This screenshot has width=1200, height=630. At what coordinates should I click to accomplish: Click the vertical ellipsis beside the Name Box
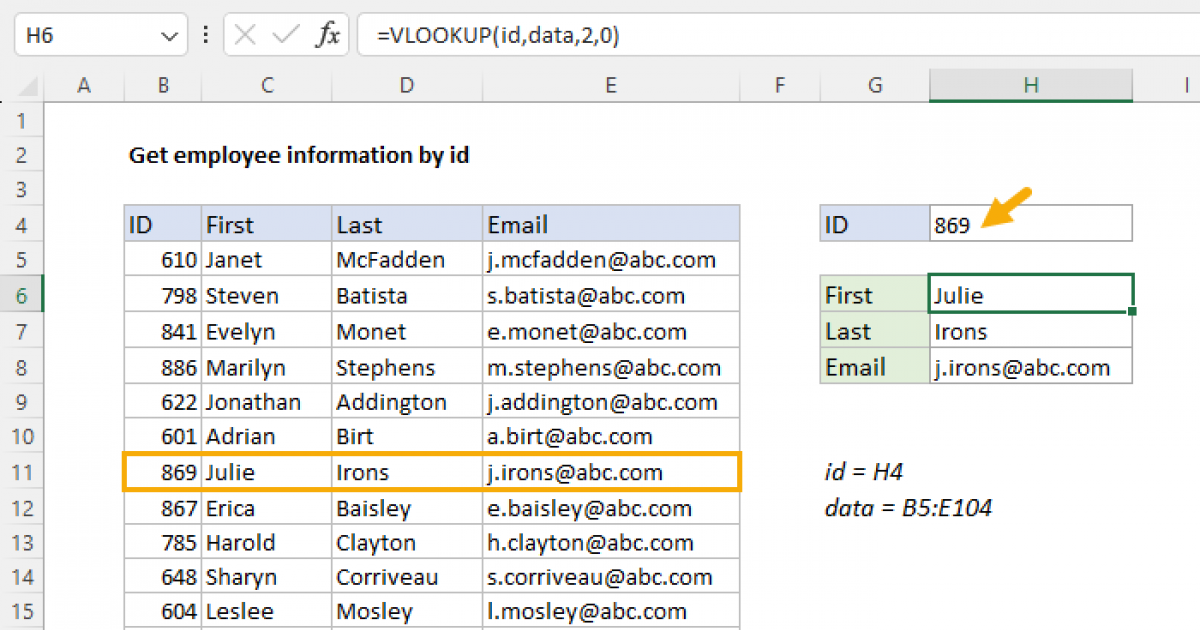click(205, 34)
